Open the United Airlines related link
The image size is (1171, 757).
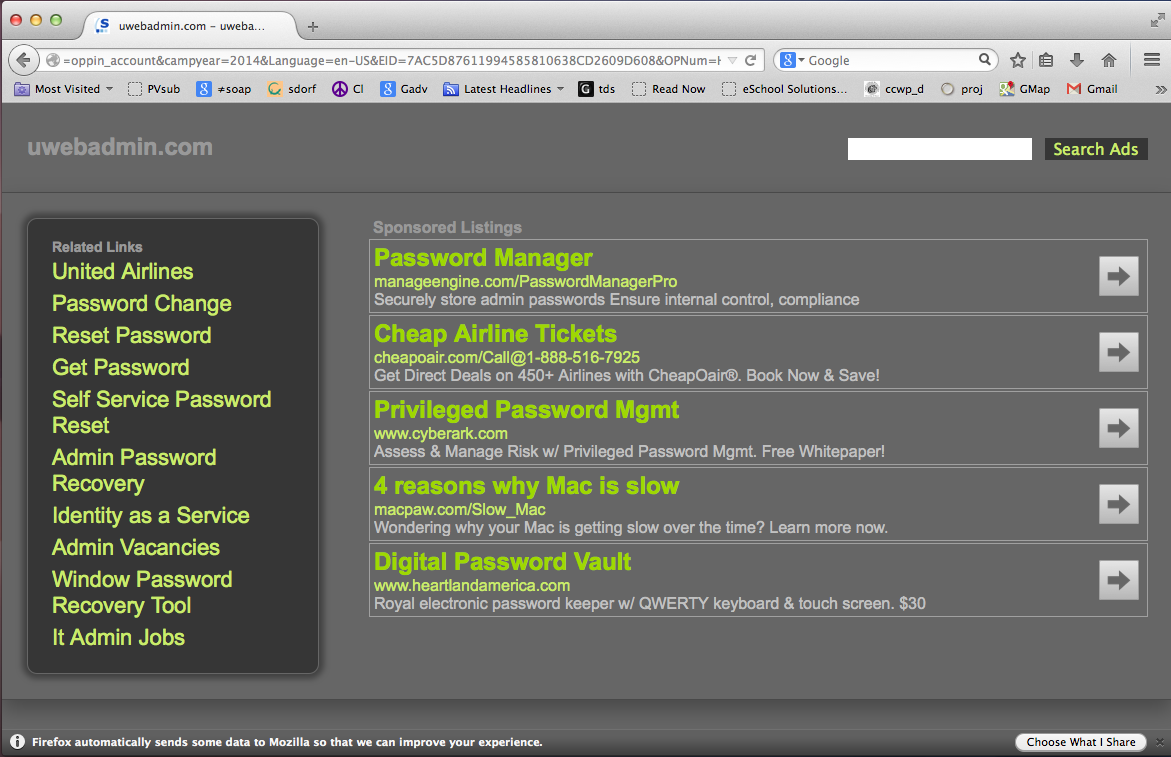click(x=123, y=272)
